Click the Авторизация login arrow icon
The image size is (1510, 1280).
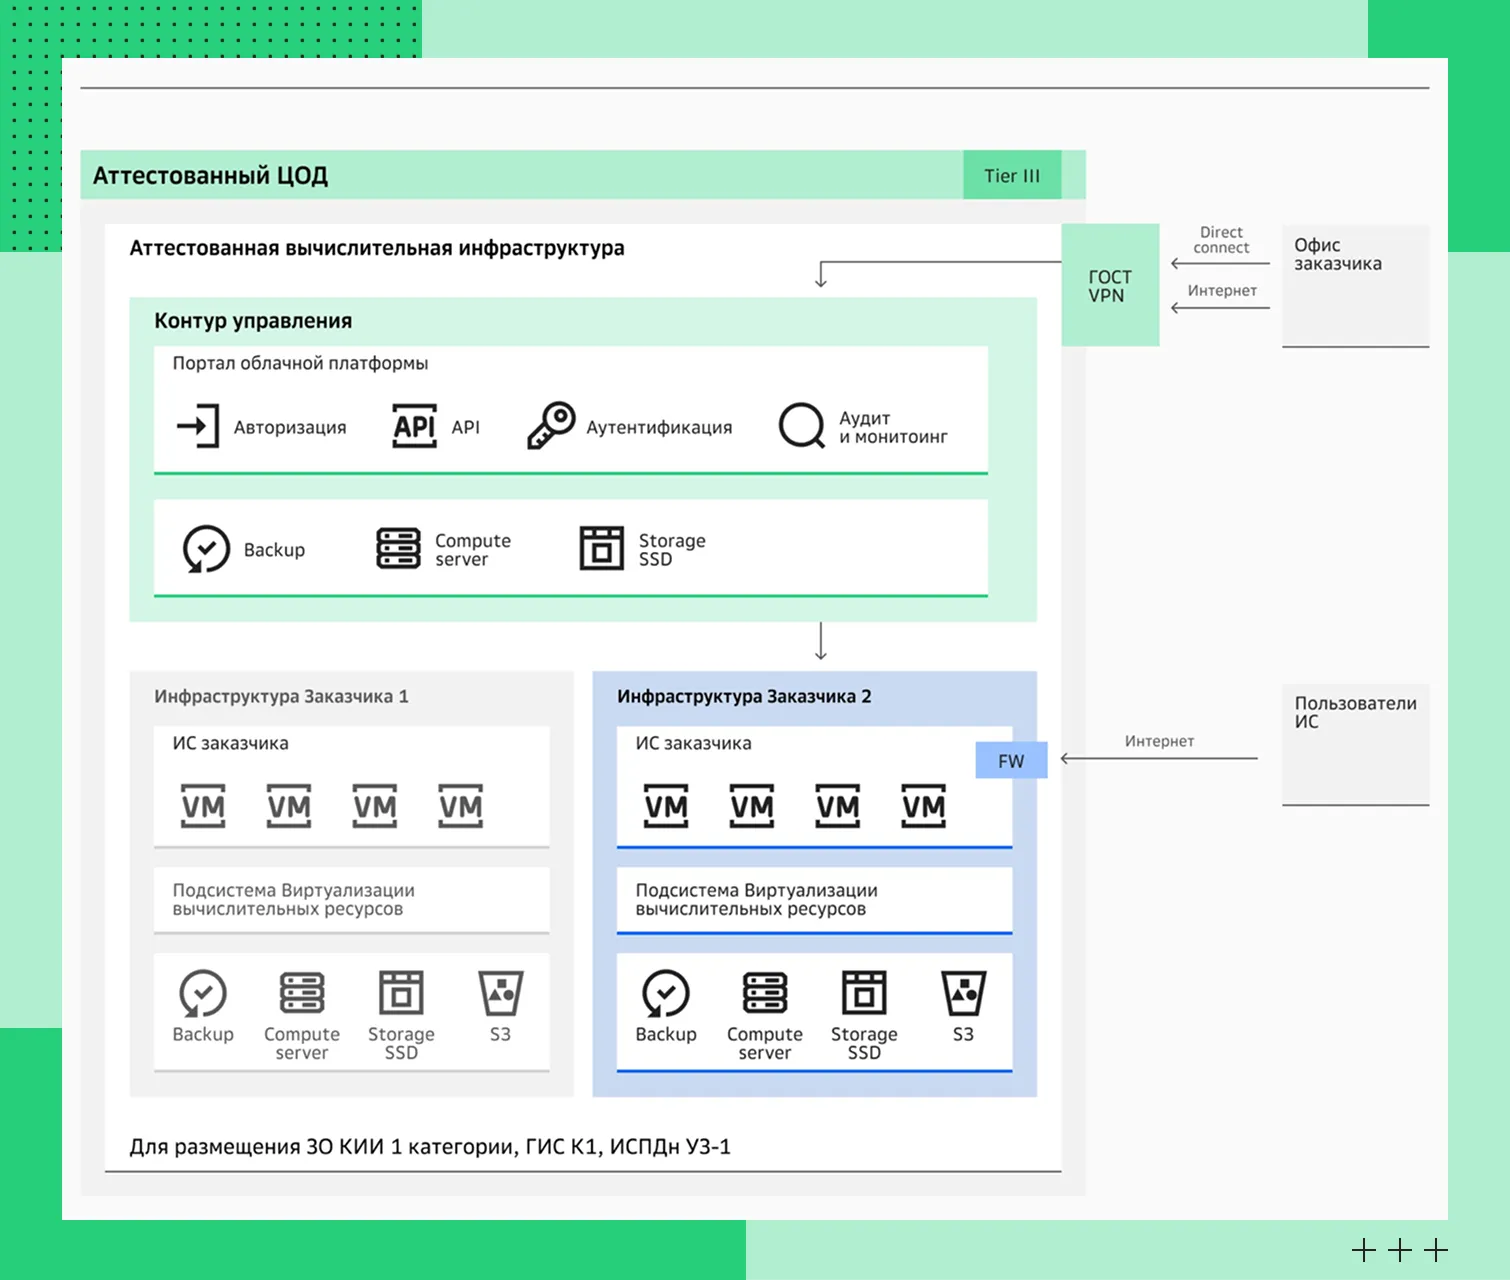tap(198, 426)
